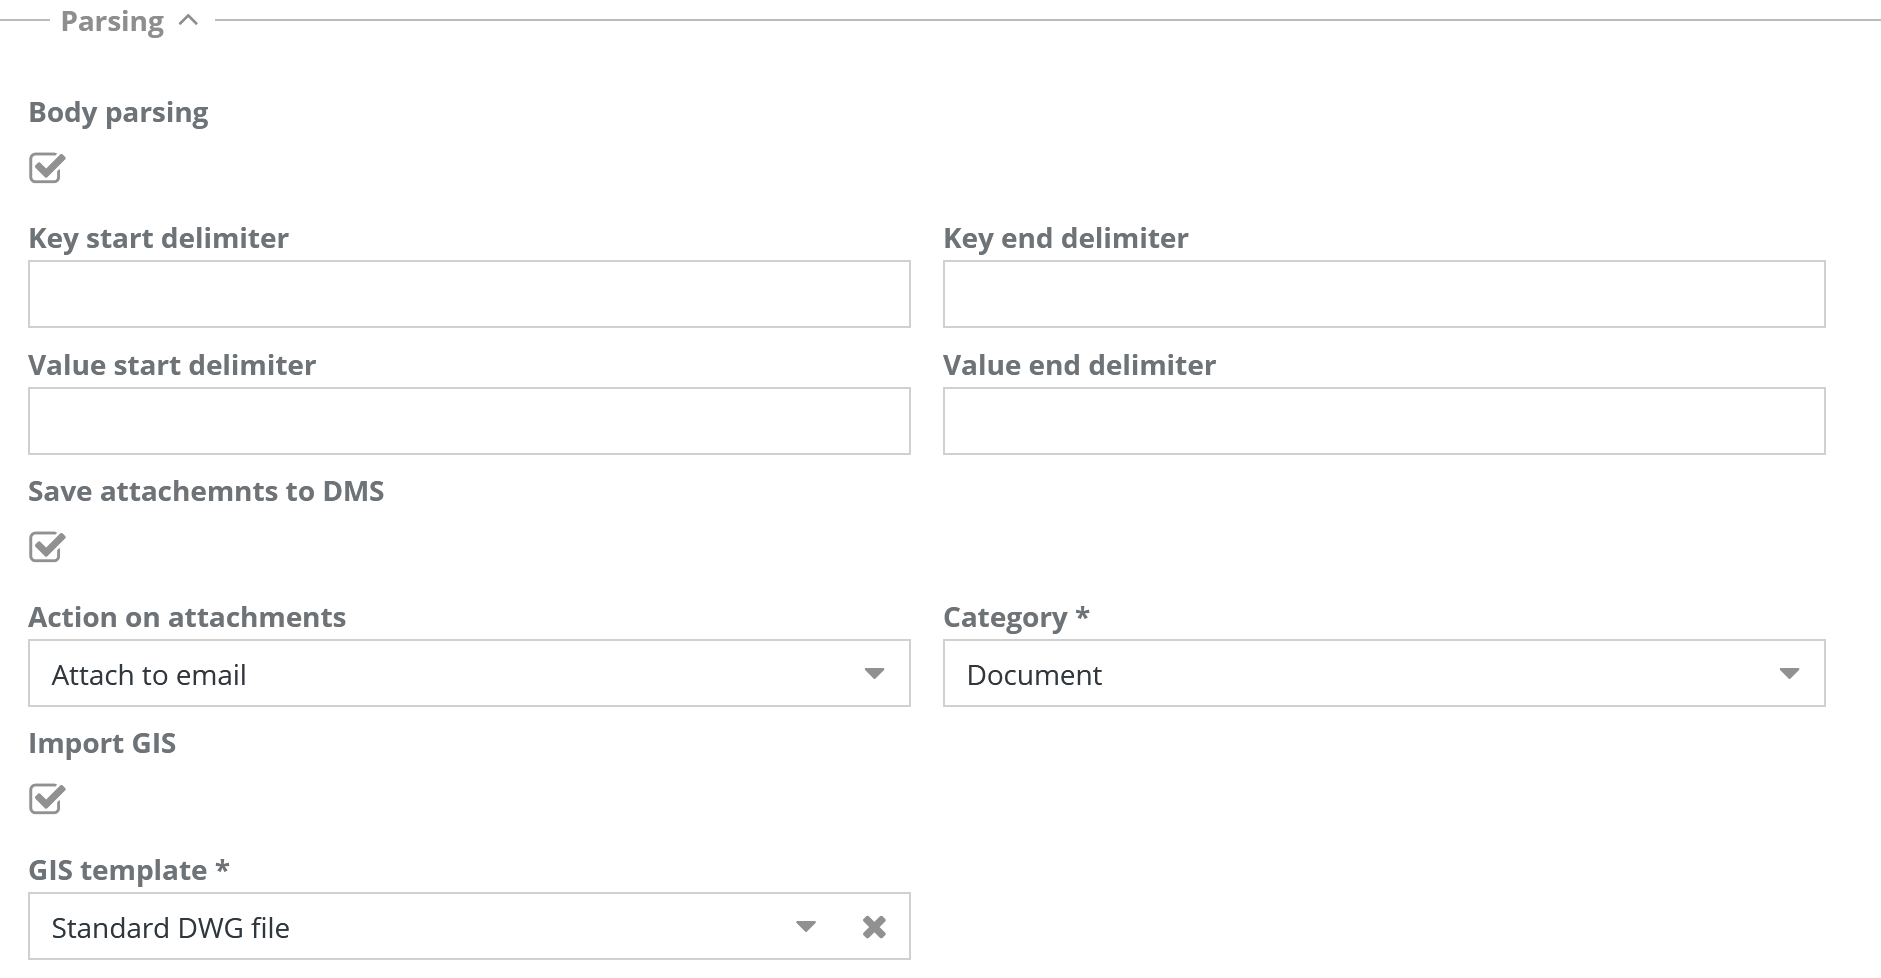
Task: Click the Value end delimiter input
Action: coord(1384,421)
